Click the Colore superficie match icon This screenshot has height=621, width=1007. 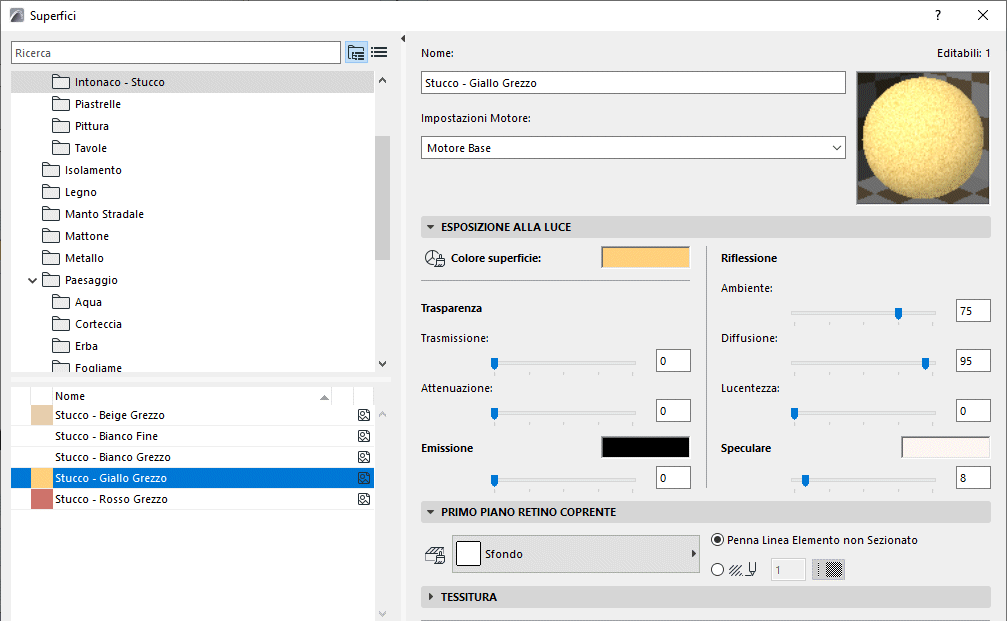point(434,259)
